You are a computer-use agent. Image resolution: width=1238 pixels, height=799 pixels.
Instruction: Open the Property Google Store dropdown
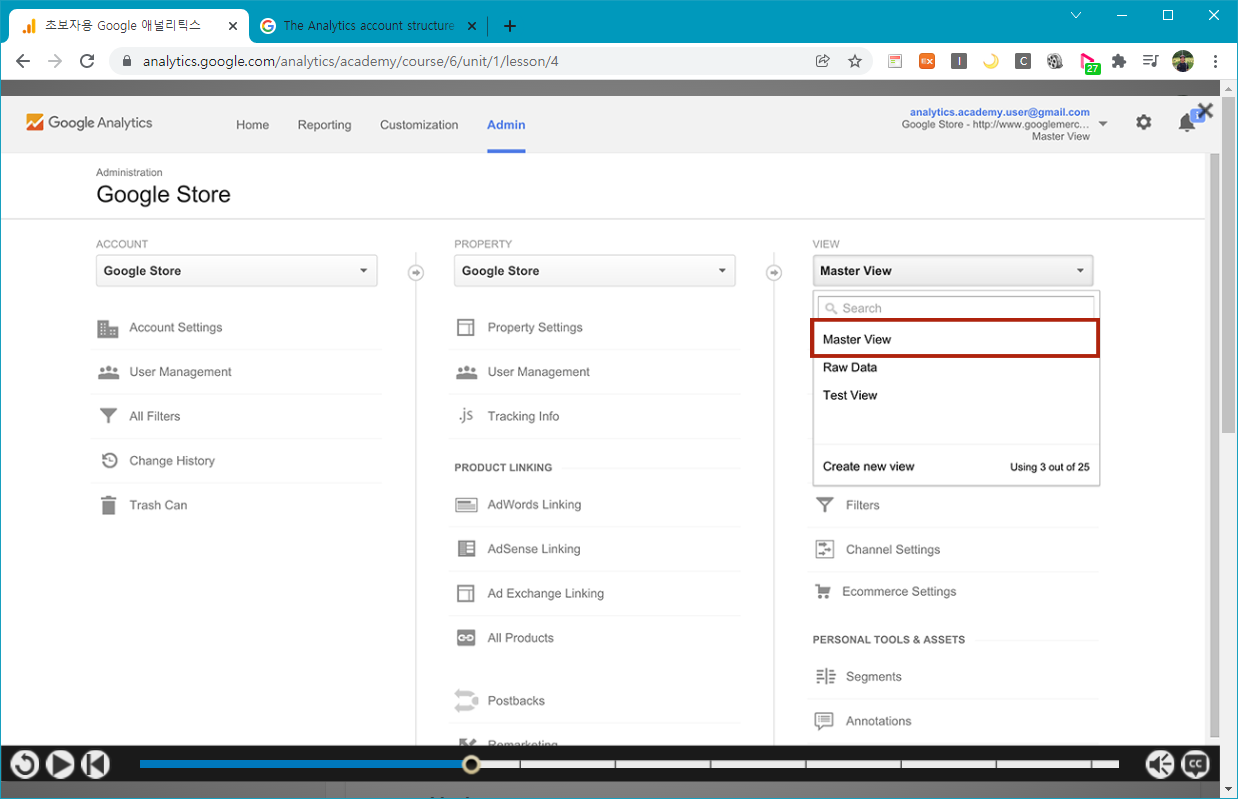pos(594,271)
